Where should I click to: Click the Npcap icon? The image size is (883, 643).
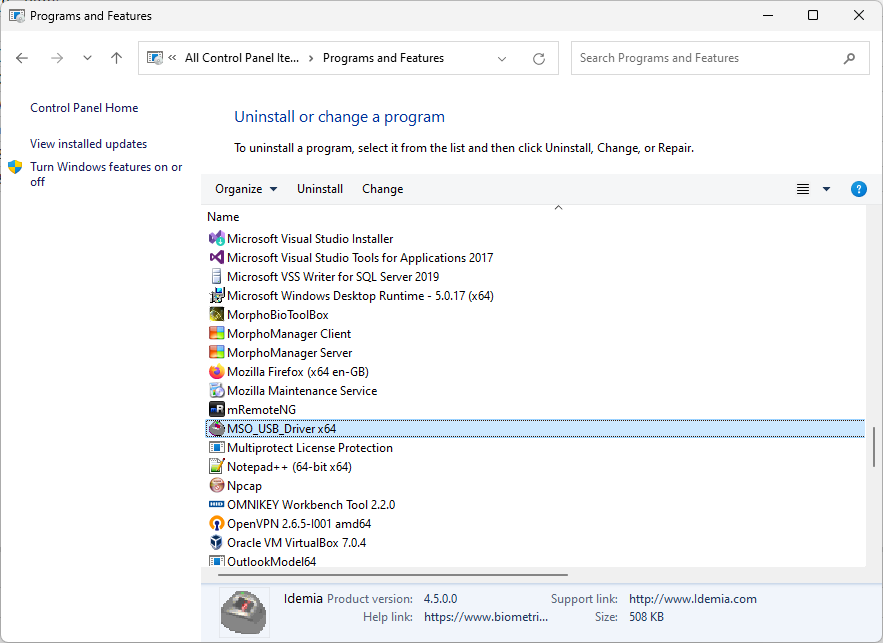(x=217, y=485)
